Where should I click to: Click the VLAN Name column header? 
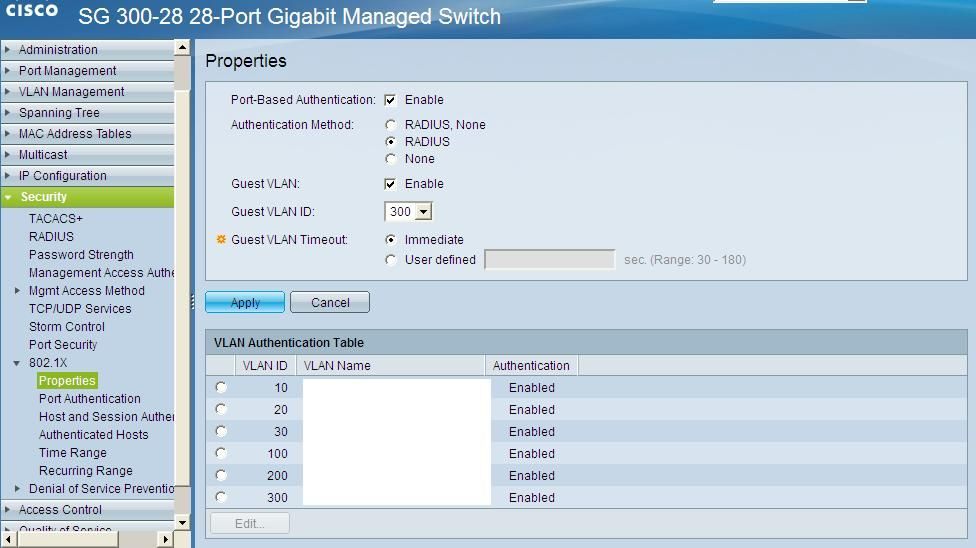tap(390, 366)
